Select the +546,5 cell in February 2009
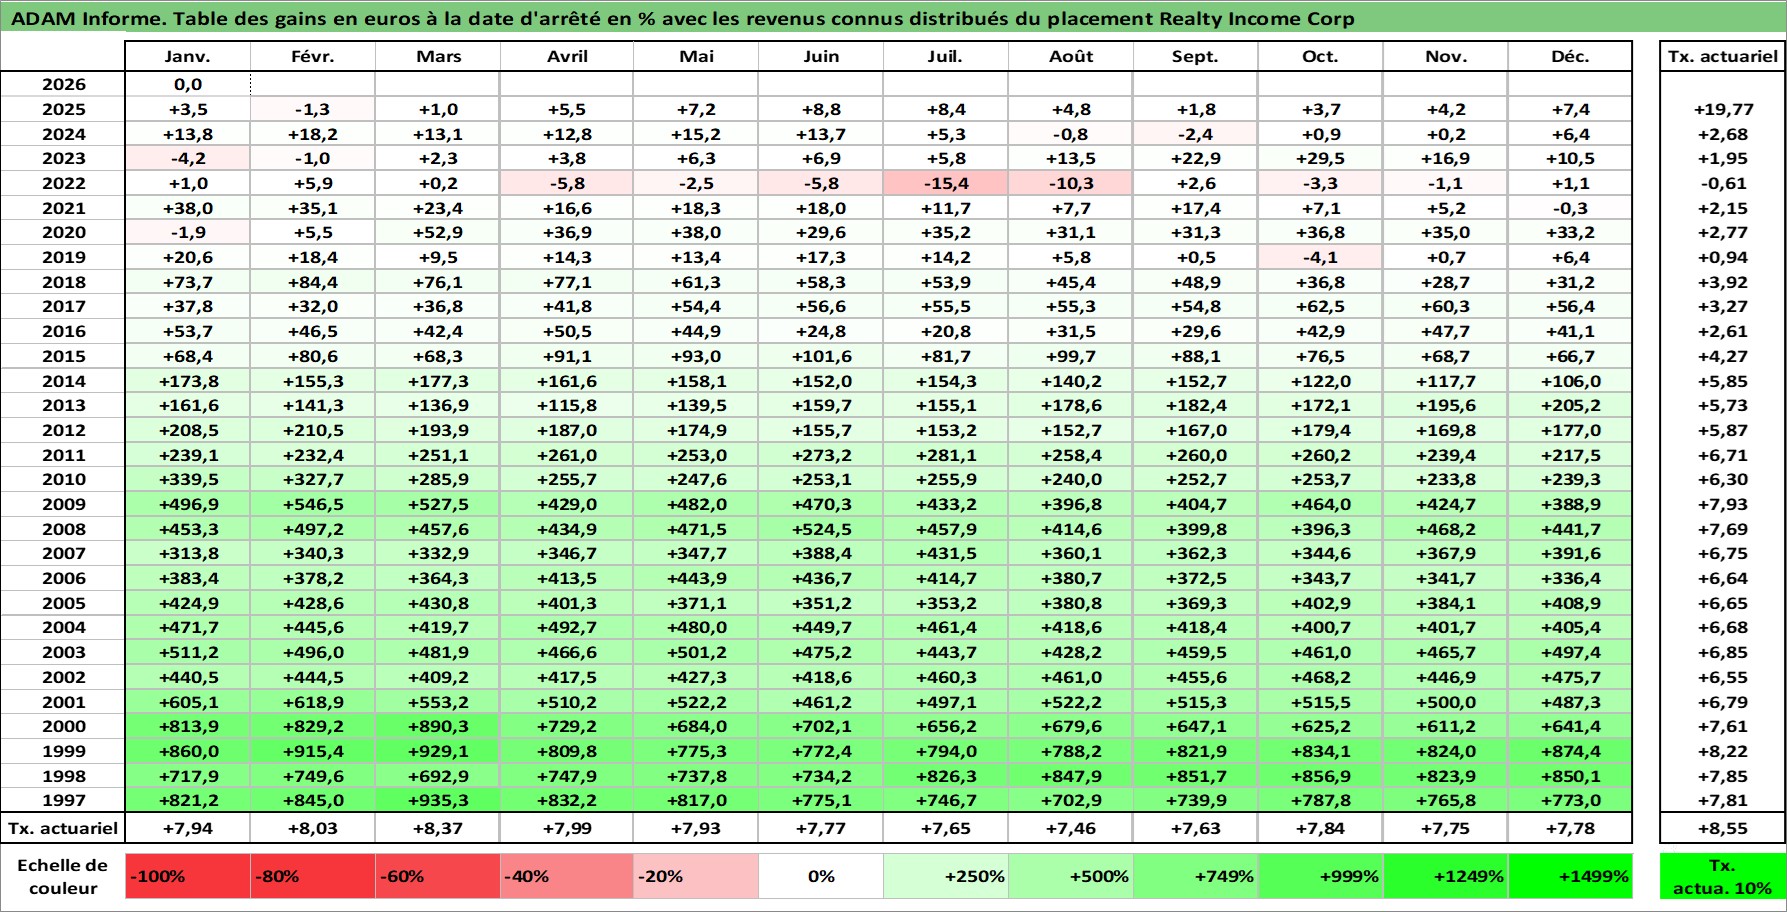Viewport: 1787px width, 912px height. point(313,504)
